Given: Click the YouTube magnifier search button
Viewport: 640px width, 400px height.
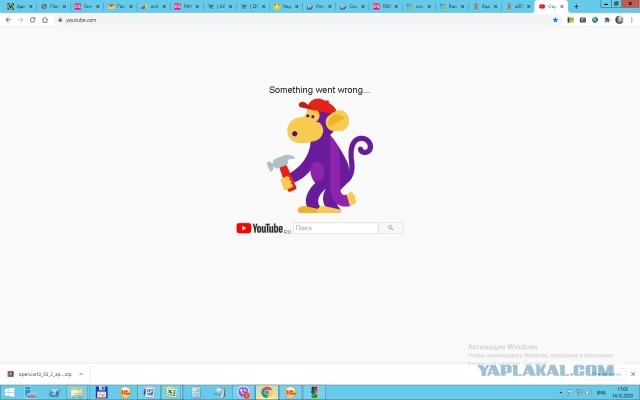Looking at the screenshot, I should tap(391, 228).
